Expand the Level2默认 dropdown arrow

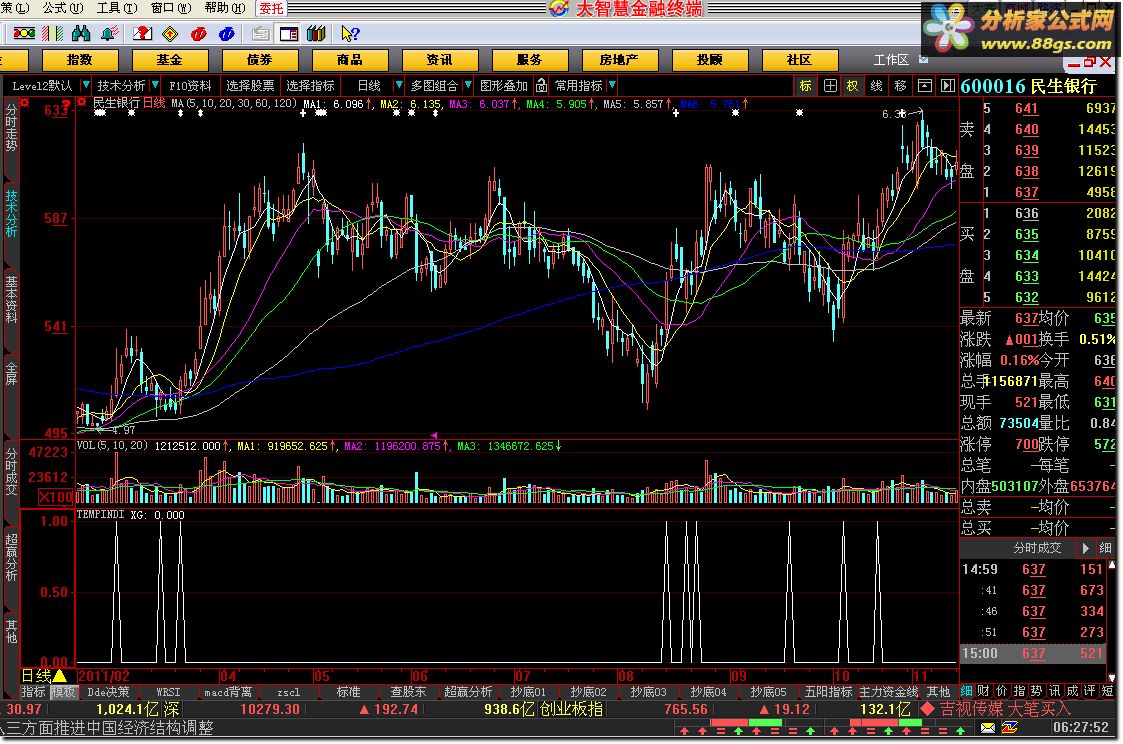point(85,85)
